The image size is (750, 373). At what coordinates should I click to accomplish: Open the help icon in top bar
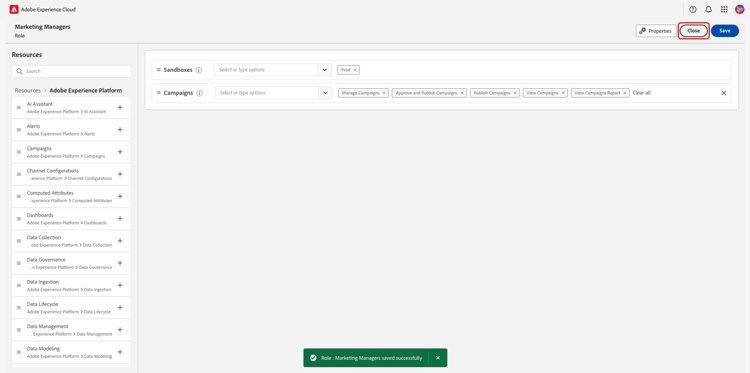693,10
